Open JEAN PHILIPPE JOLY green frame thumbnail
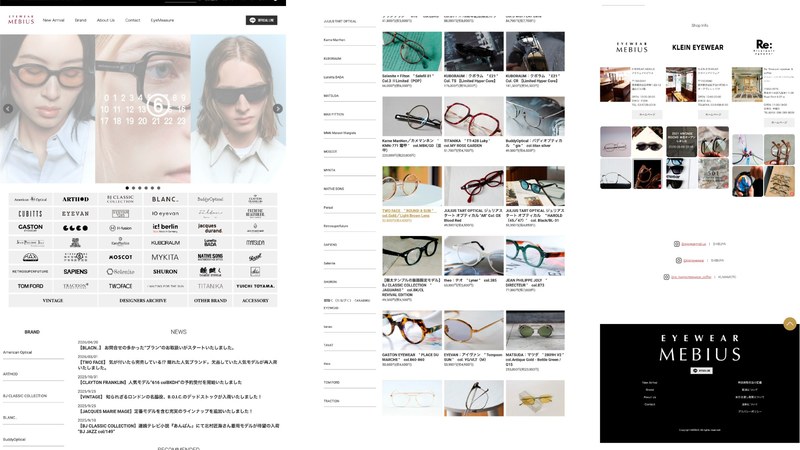This screenshot has height=450, width=800. coord(535,256)
